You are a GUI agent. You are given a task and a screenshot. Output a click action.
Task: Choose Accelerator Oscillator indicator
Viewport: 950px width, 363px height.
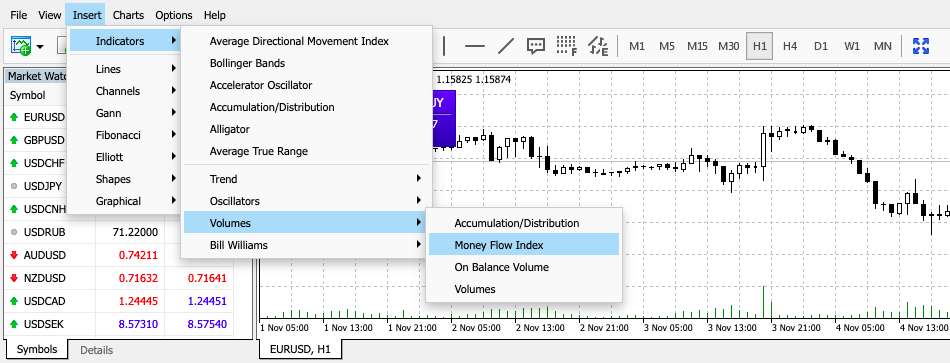point(307,85)
